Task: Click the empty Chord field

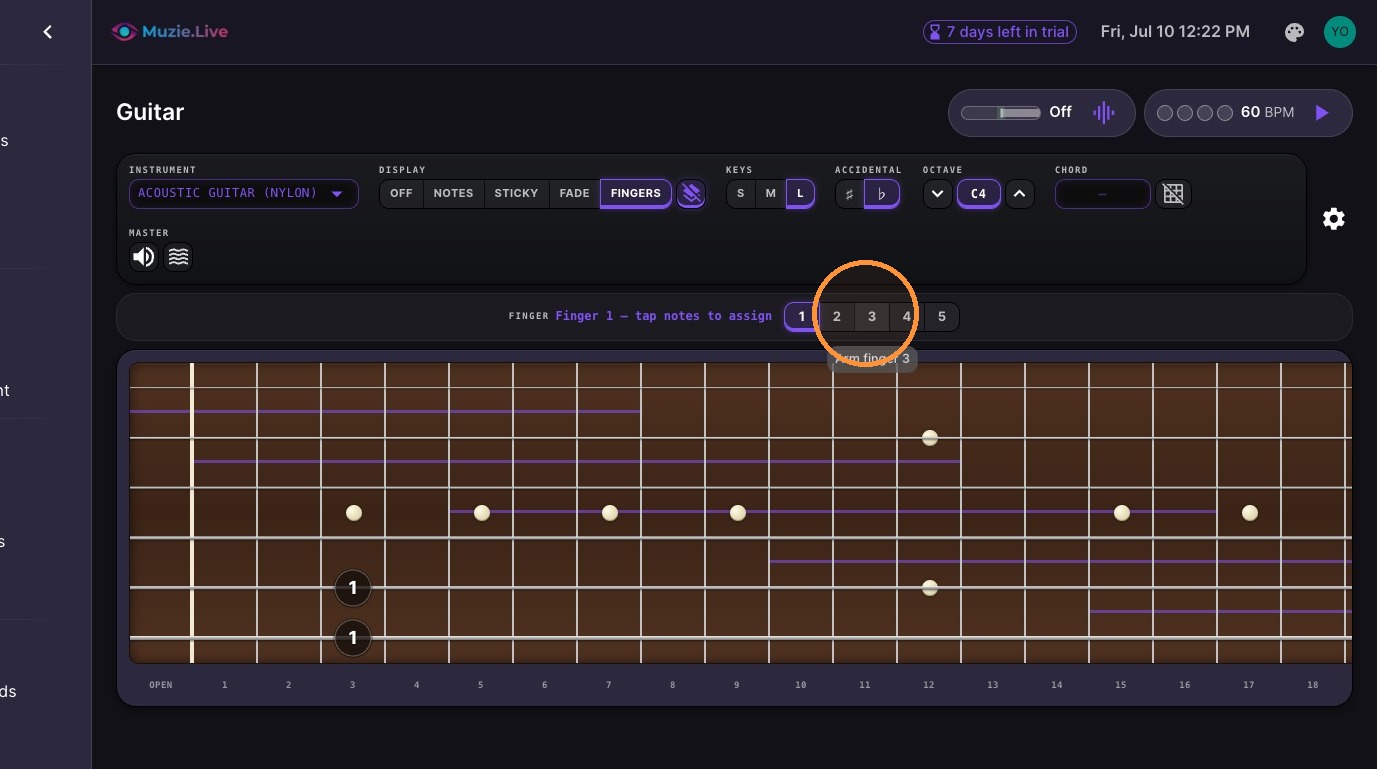Action: pyautogui.click(x=1102, y=193)
